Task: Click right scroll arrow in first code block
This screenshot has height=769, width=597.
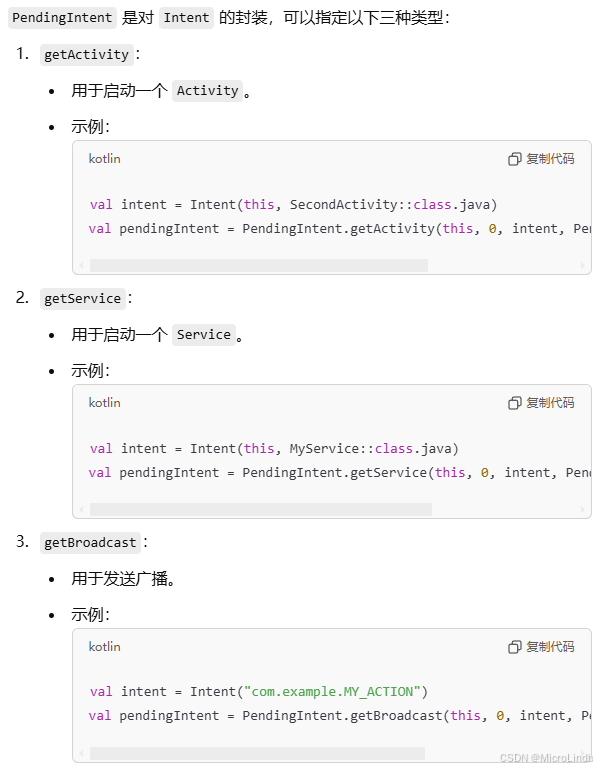Action: coord(582,265)
